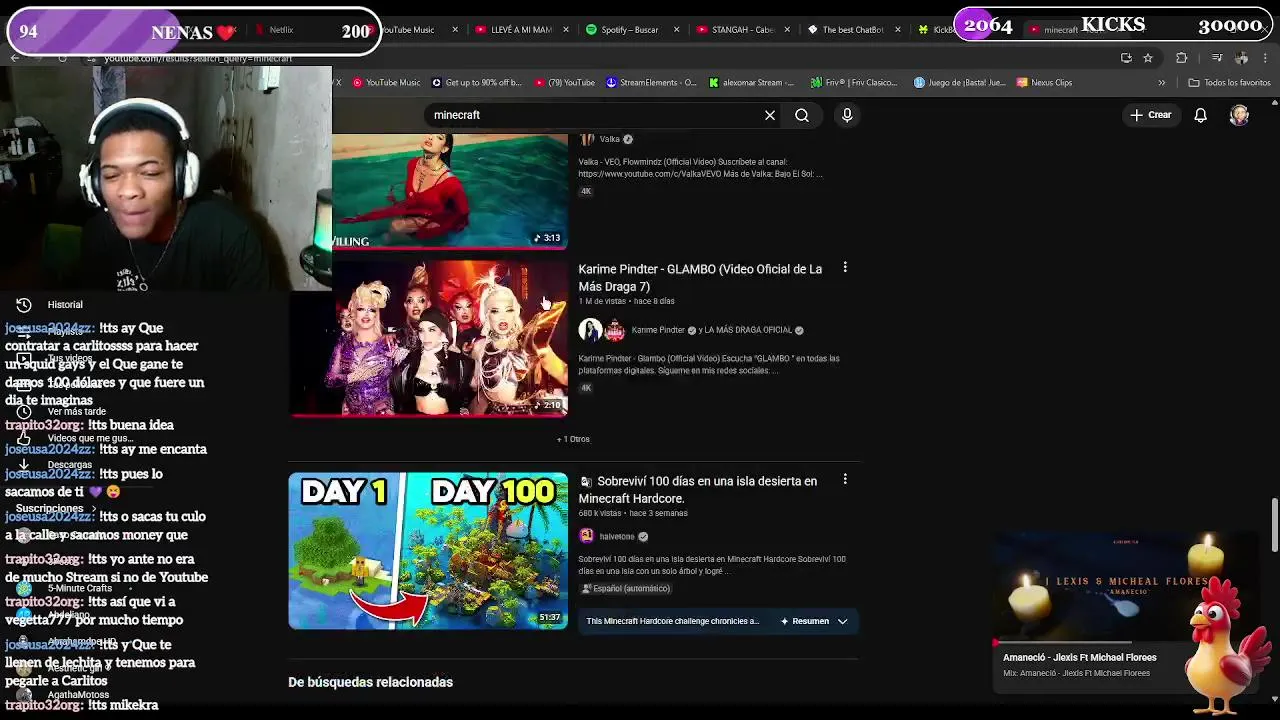Open haivetone channel avatar icon

[586, 536]
